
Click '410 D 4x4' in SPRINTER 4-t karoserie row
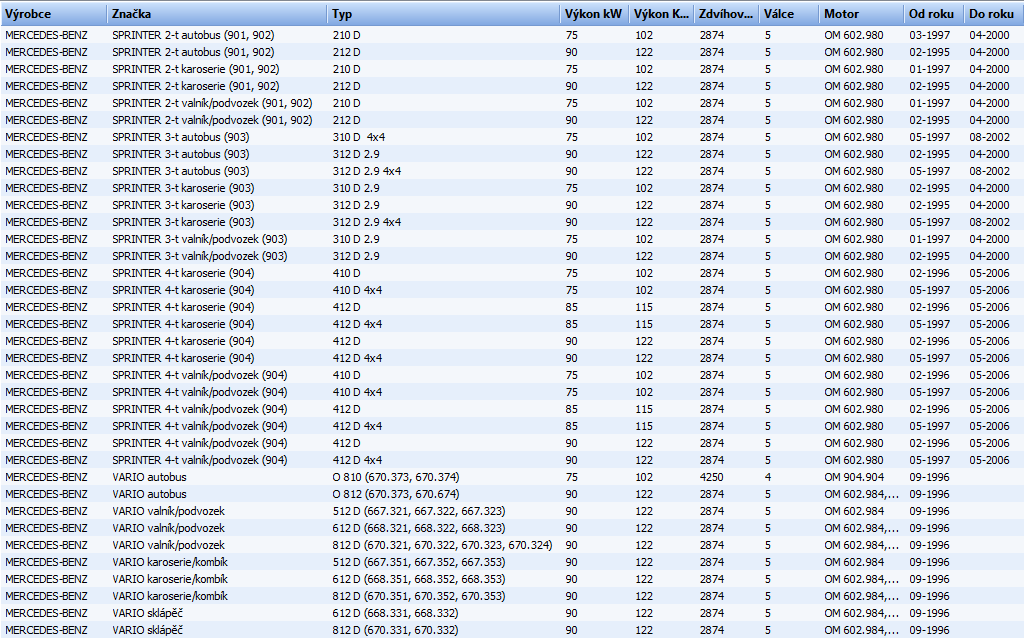[357, 290]
